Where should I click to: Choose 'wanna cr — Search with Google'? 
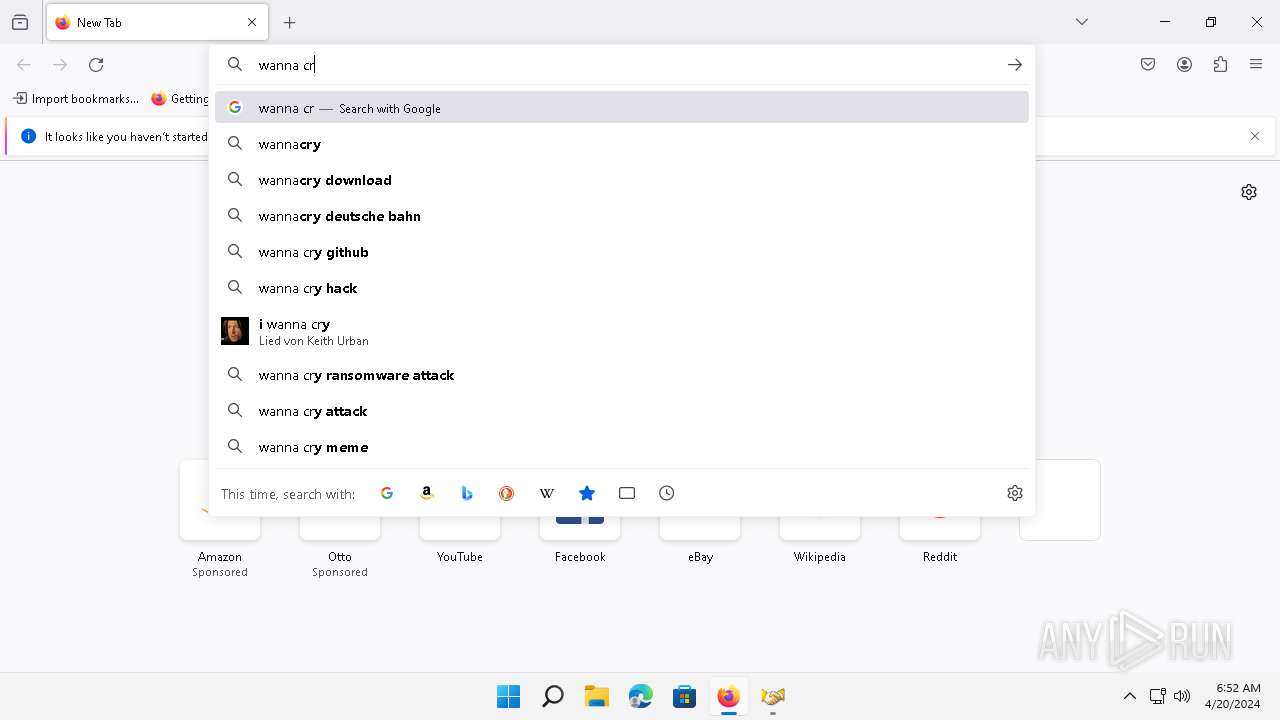click(622, 108)
